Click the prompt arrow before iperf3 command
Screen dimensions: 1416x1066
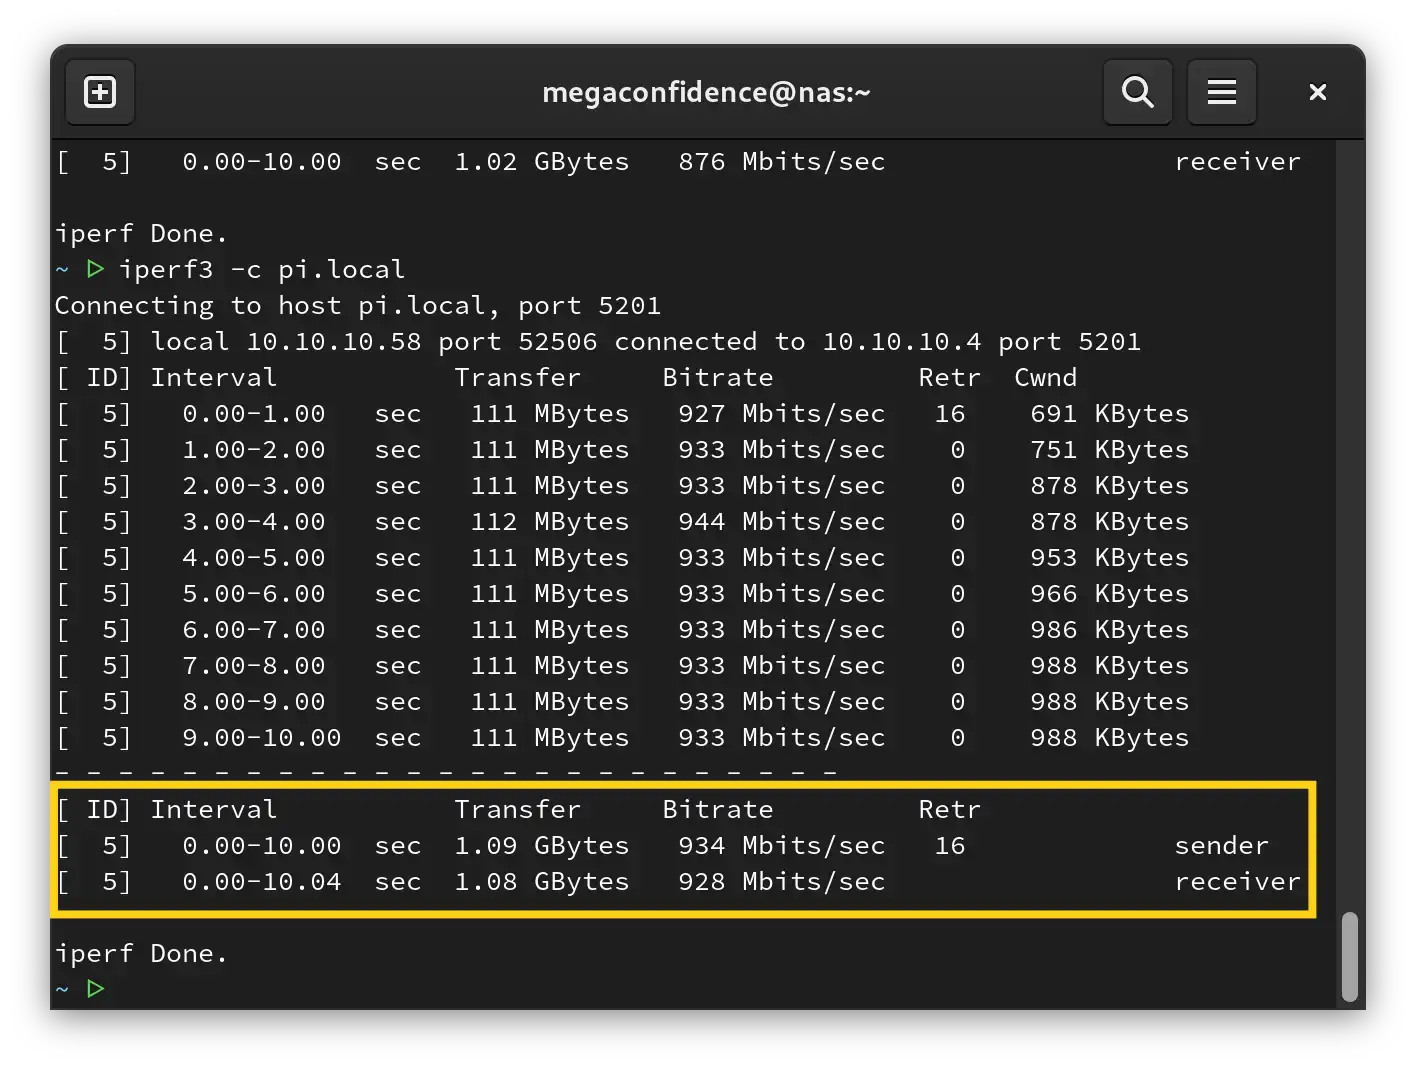(x=96, y=268)
